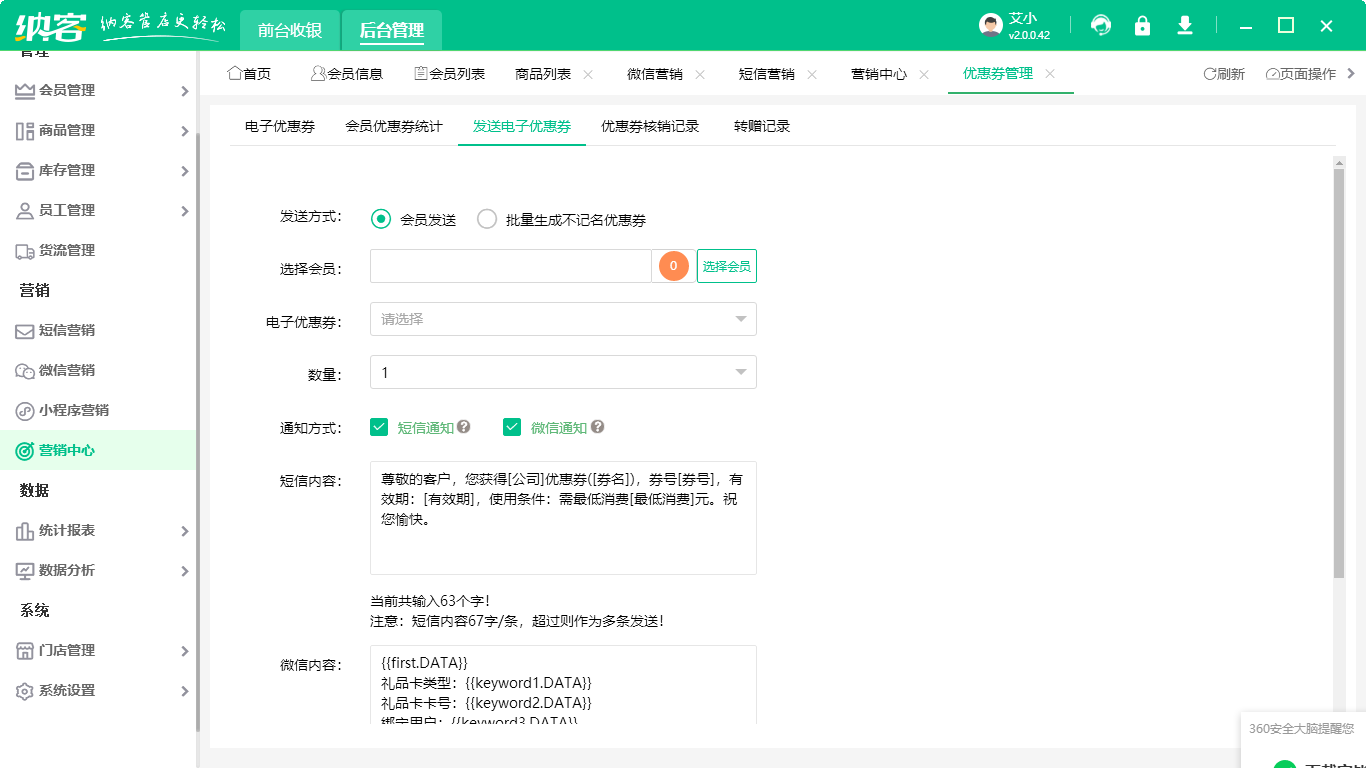Click the download icon in the title bar

1184,25
